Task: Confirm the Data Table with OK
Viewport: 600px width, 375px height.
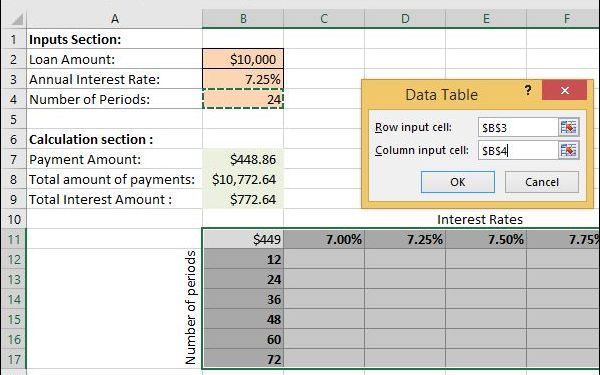Action: coord(458,182)
